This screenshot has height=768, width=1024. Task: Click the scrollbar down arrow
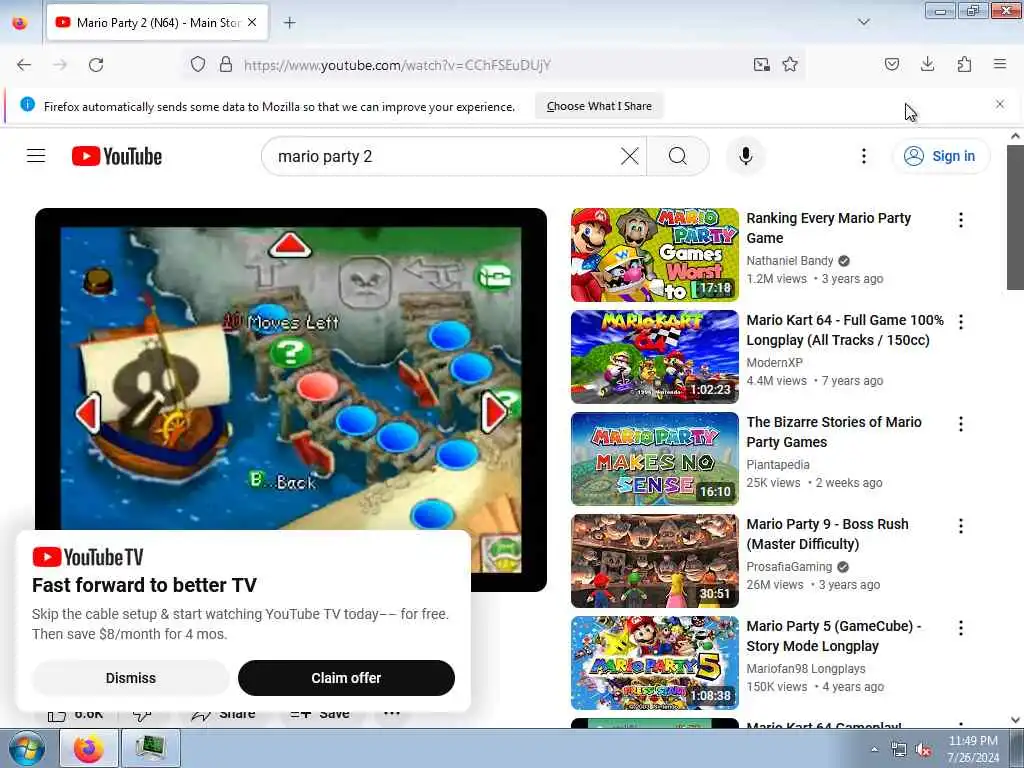point(1015,720)
